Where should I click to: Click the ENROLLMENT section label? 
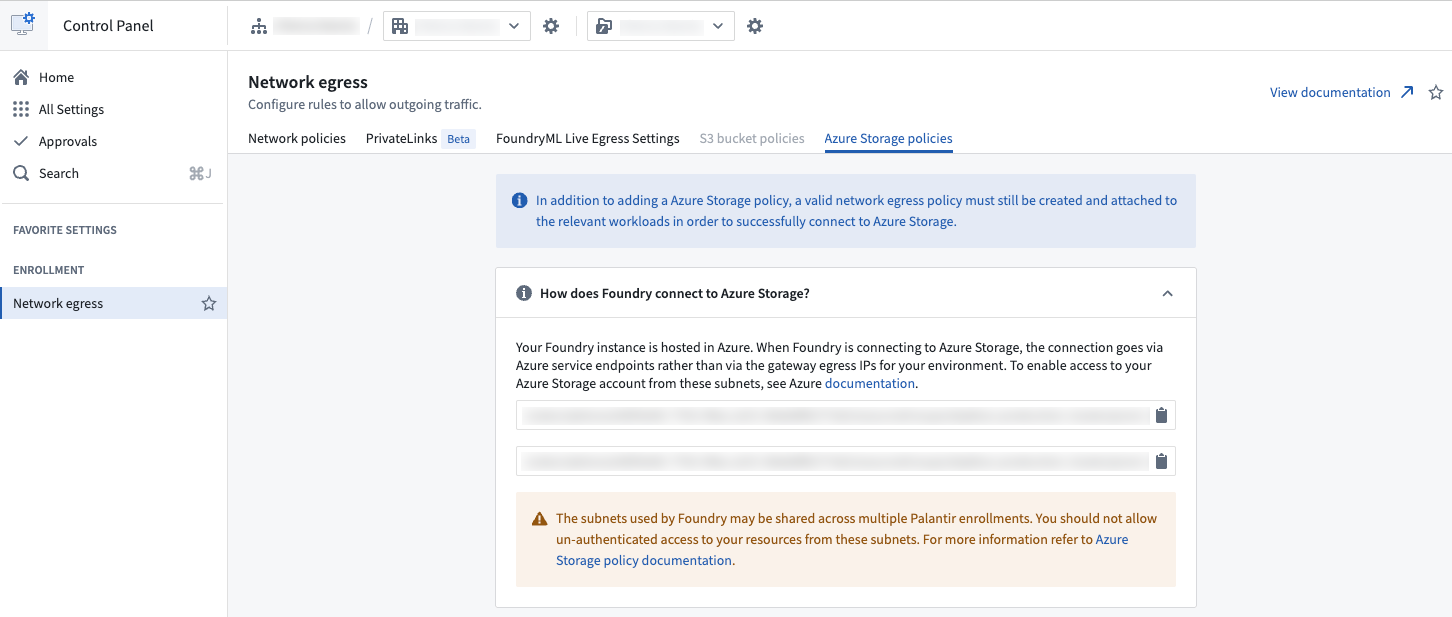(49, 270)
